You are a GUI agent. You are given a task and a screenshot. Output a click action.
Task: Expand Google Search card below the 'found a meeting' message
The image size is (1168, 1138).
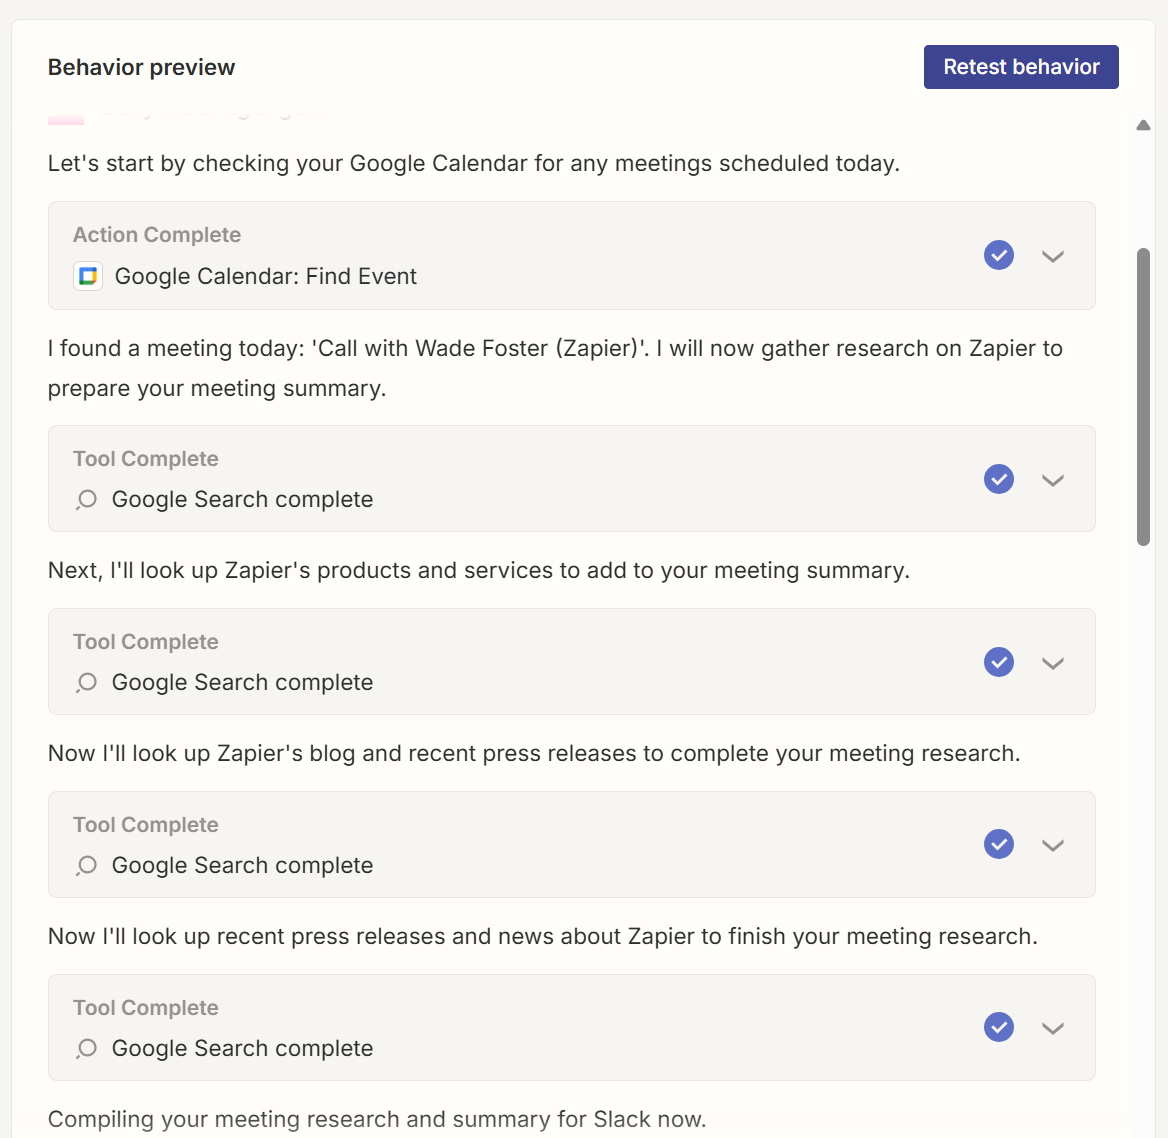[x=1053, y=480]
